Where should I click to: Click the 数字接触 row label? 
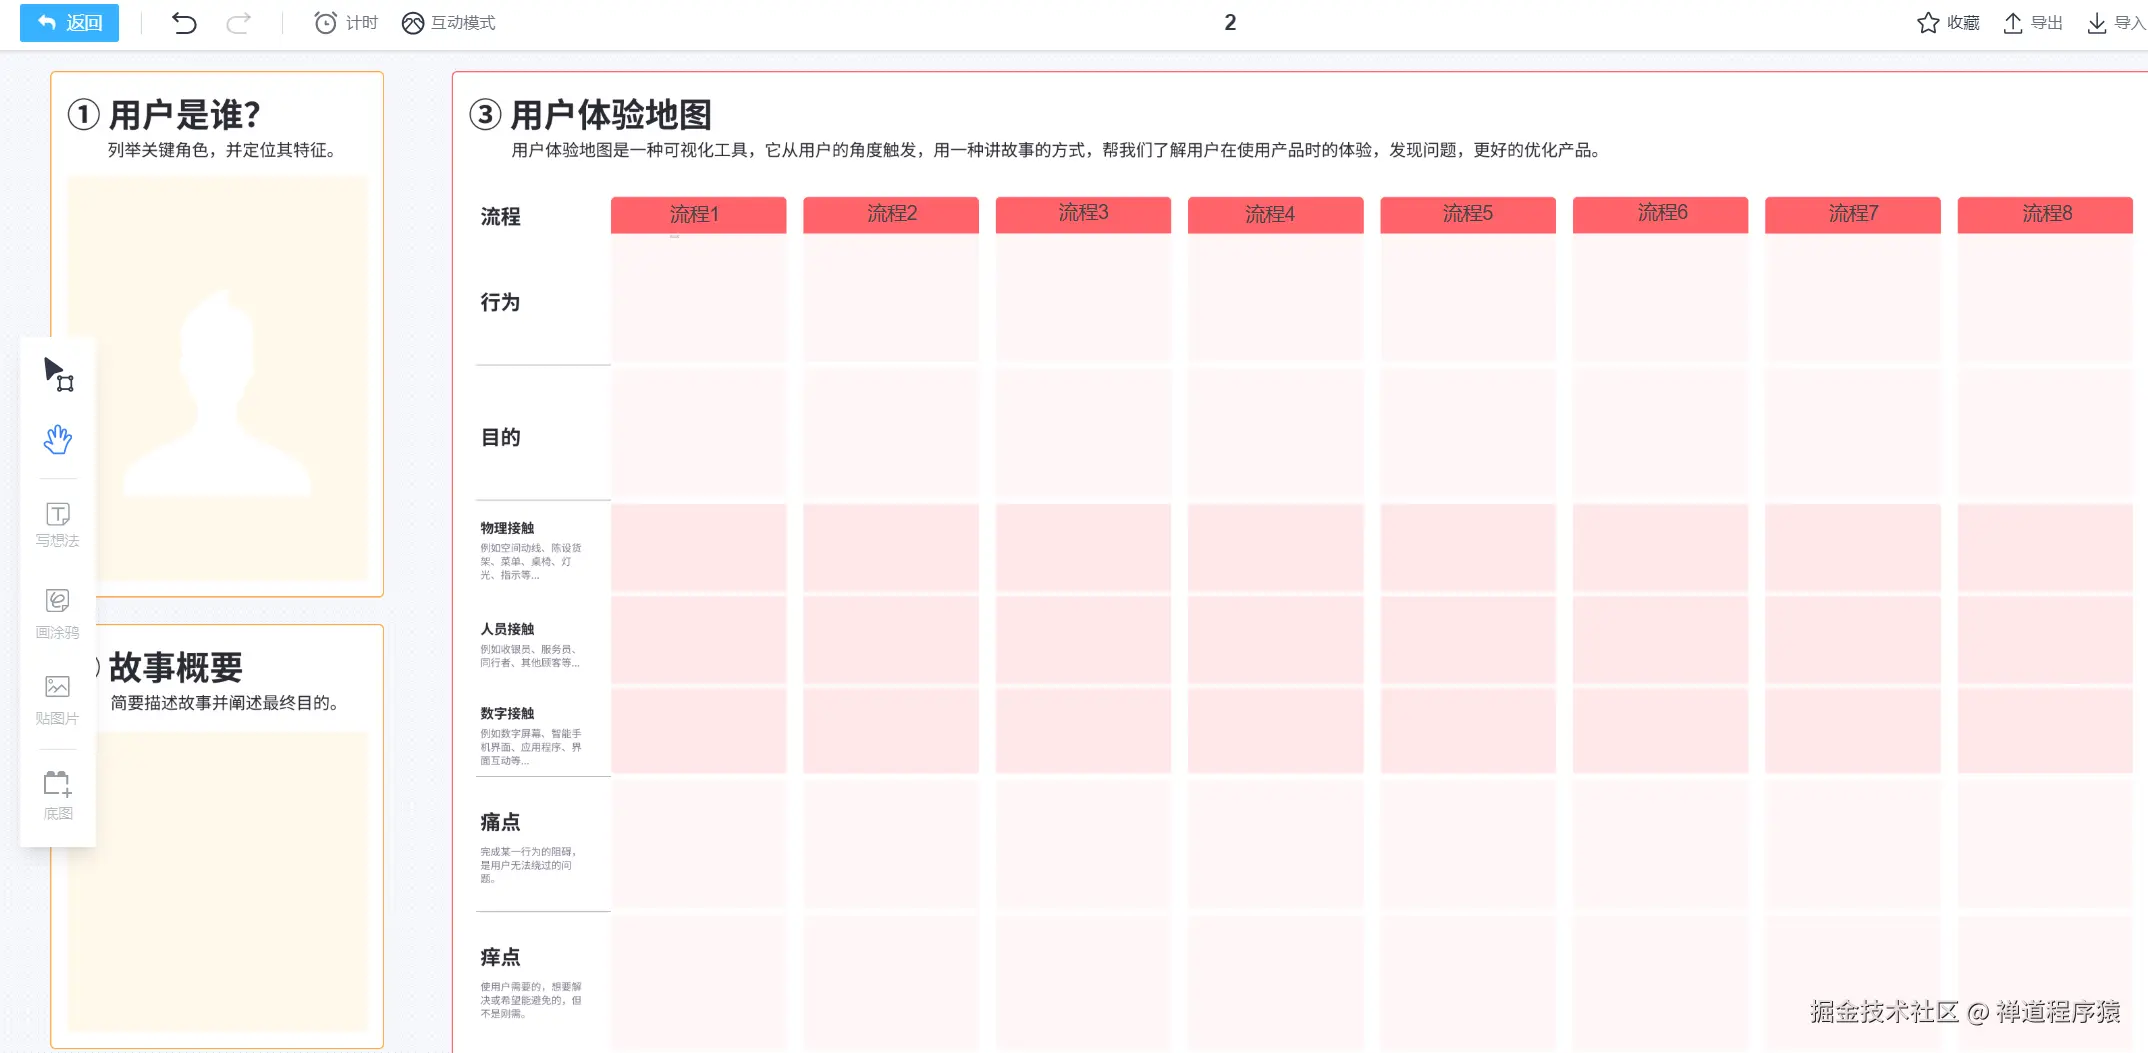(507, 713)
